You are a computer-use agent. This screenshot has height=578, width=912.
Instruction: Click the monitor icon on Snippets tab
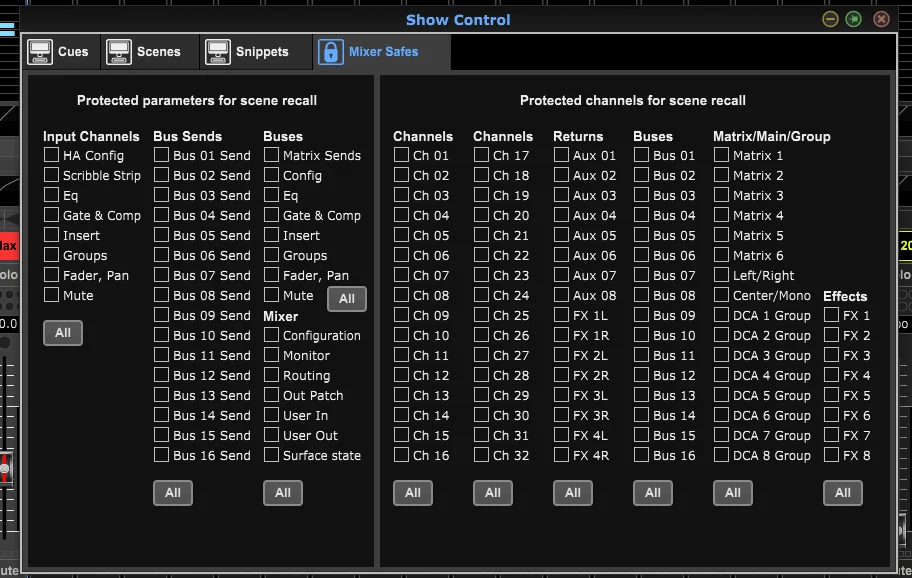[218, 52]
